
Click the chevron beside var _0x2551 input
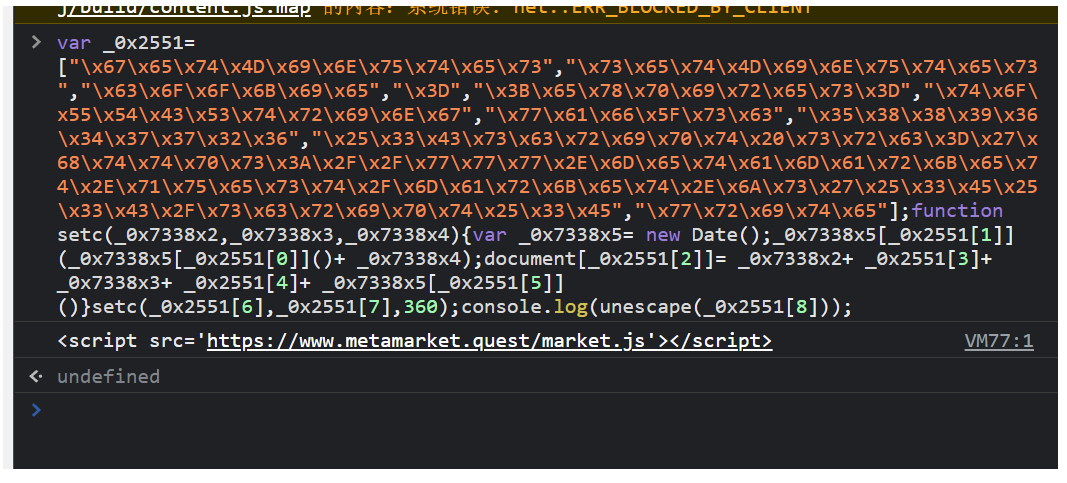pyautogui.click(x=36, y=42)
